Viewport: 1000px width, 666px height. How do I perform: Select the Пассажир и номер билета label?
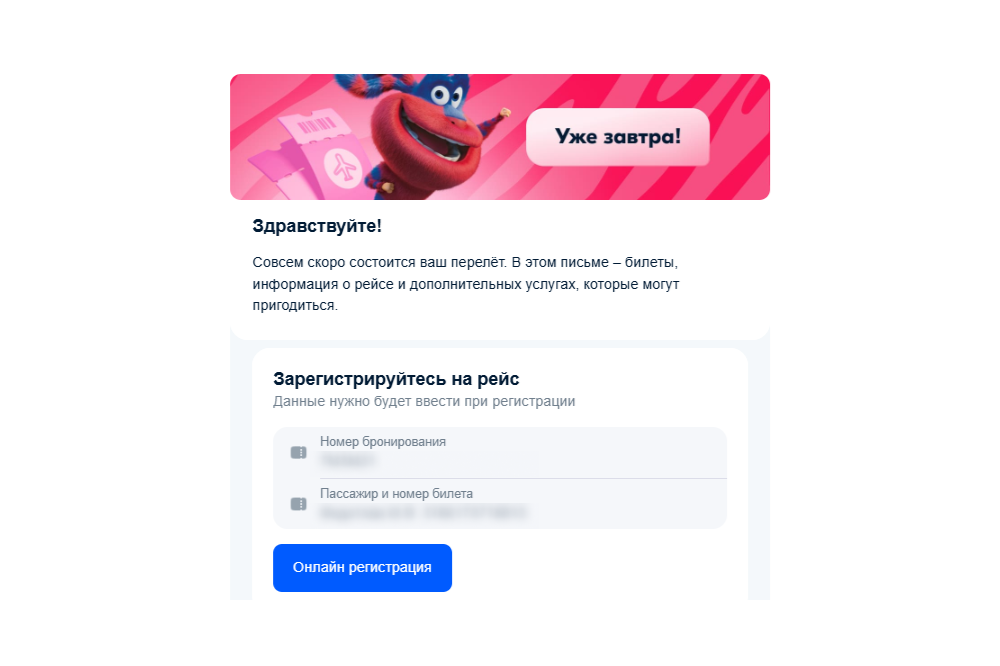(396, 493)
